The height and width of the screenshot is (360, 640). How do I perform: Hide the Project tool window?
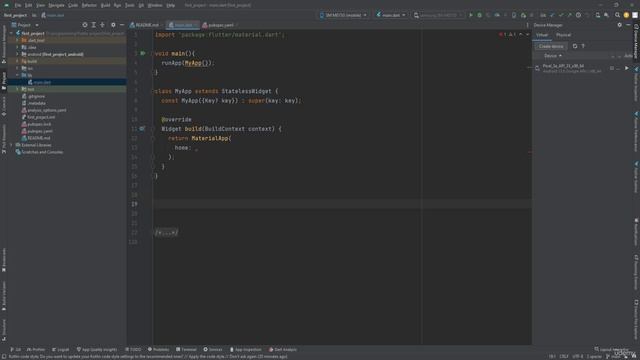[122, 25]
